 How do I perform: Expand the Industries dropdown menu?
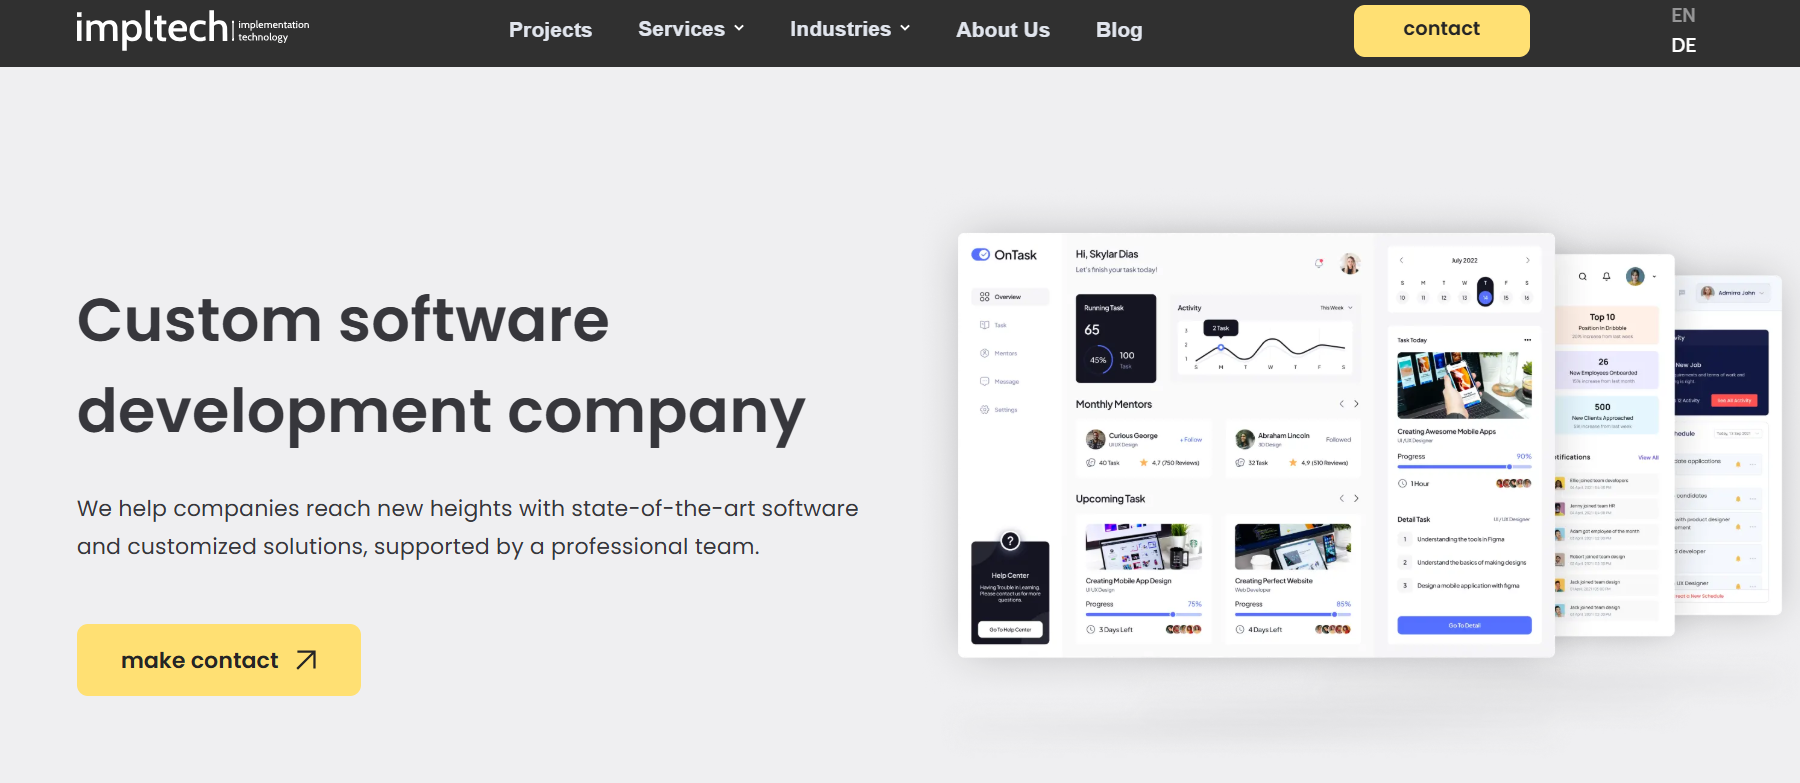(x=849, y=29)
